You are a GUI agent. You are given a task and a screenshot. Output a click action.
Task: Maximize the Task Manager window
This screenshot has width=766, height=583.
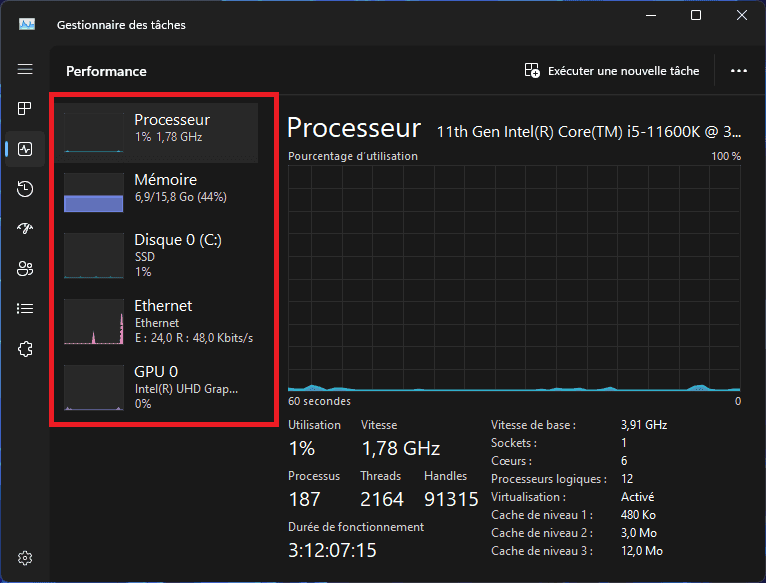pyautogui.click(x=696, y=15)
